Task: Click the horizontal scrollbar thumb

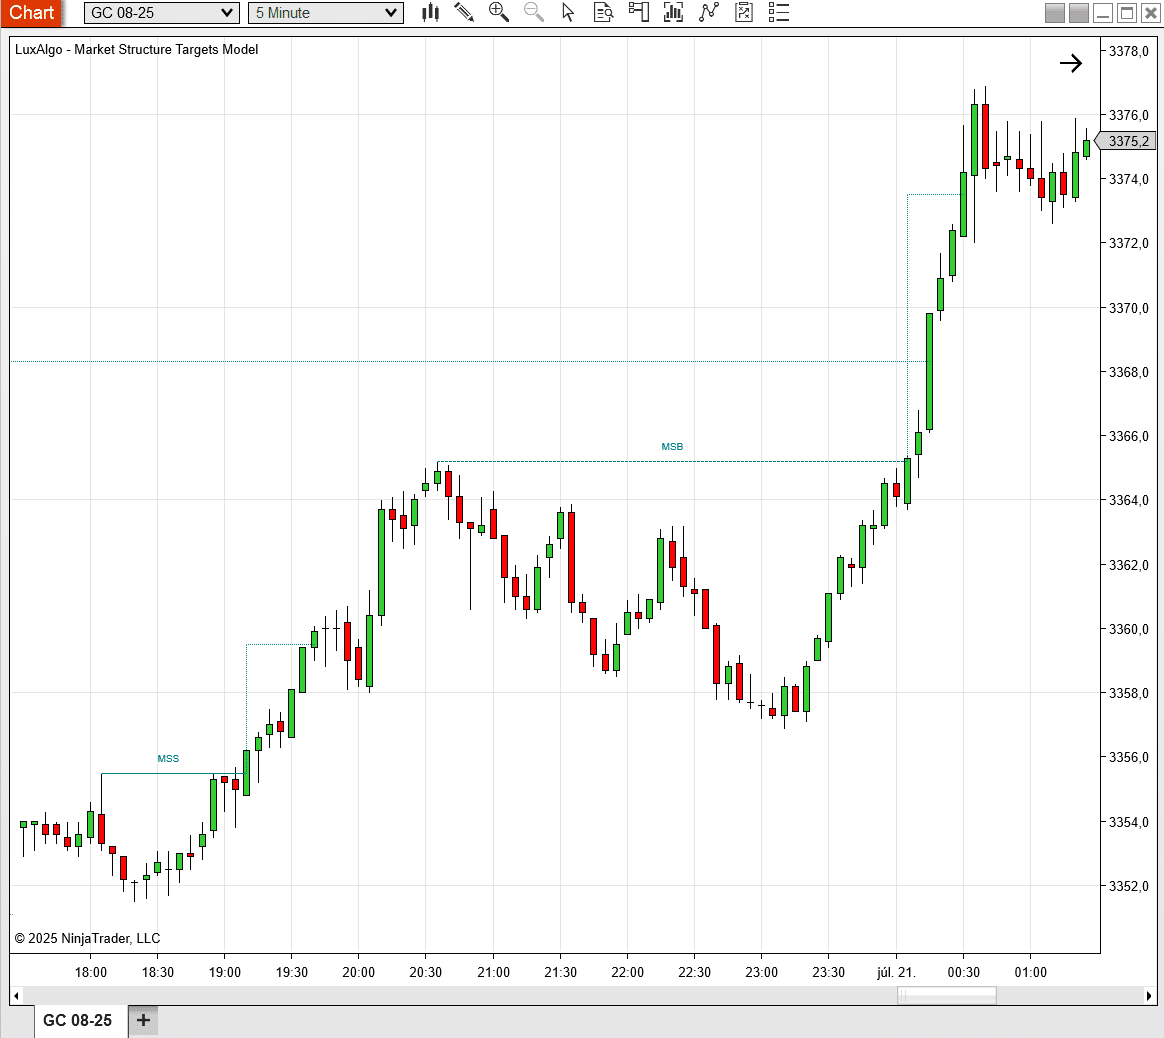Action: point(946,995)
